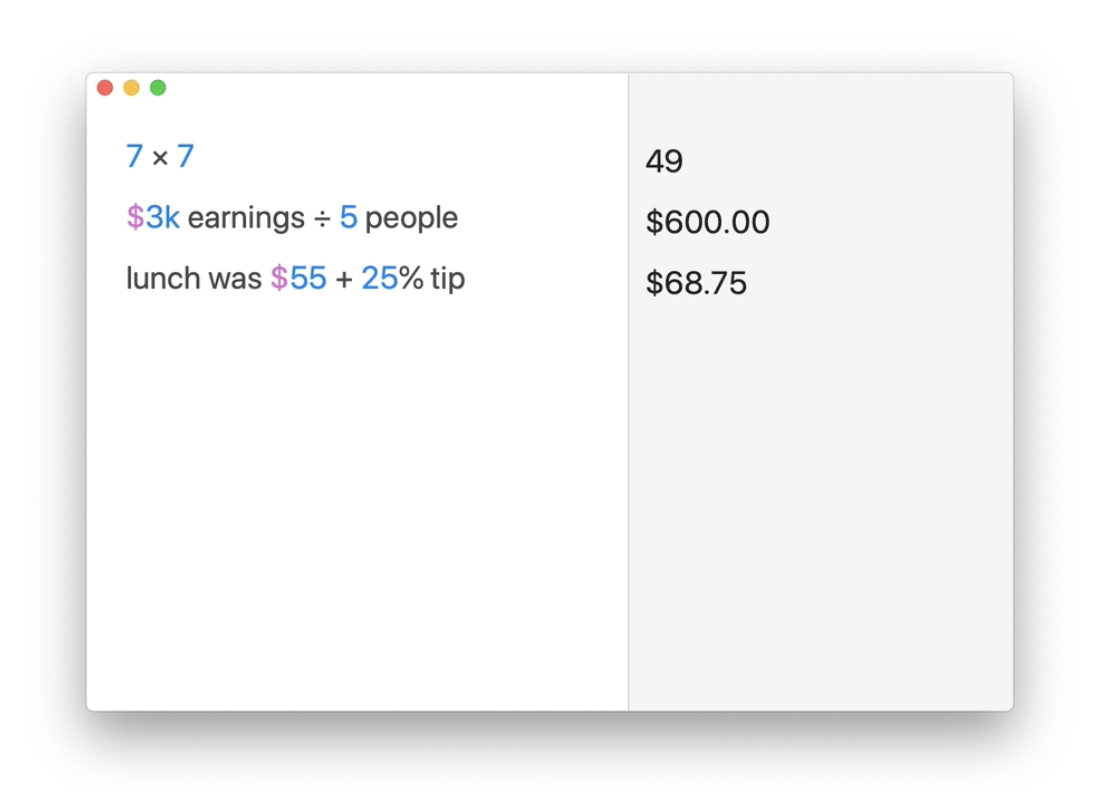
Task: Click the blue number 5 before people
Action: [348, 217]
